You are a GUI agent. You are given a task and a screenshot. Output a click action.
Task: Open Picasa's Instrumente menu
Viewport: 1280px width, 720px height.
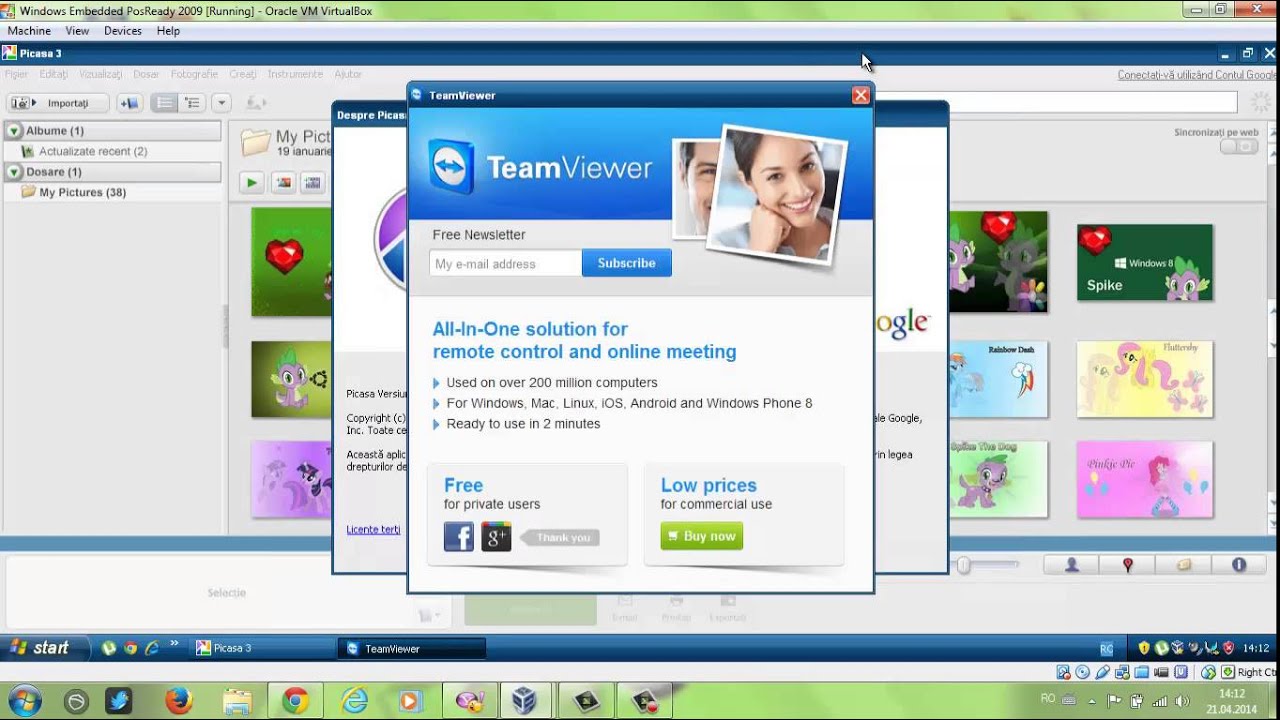click(x=295, y=74)
